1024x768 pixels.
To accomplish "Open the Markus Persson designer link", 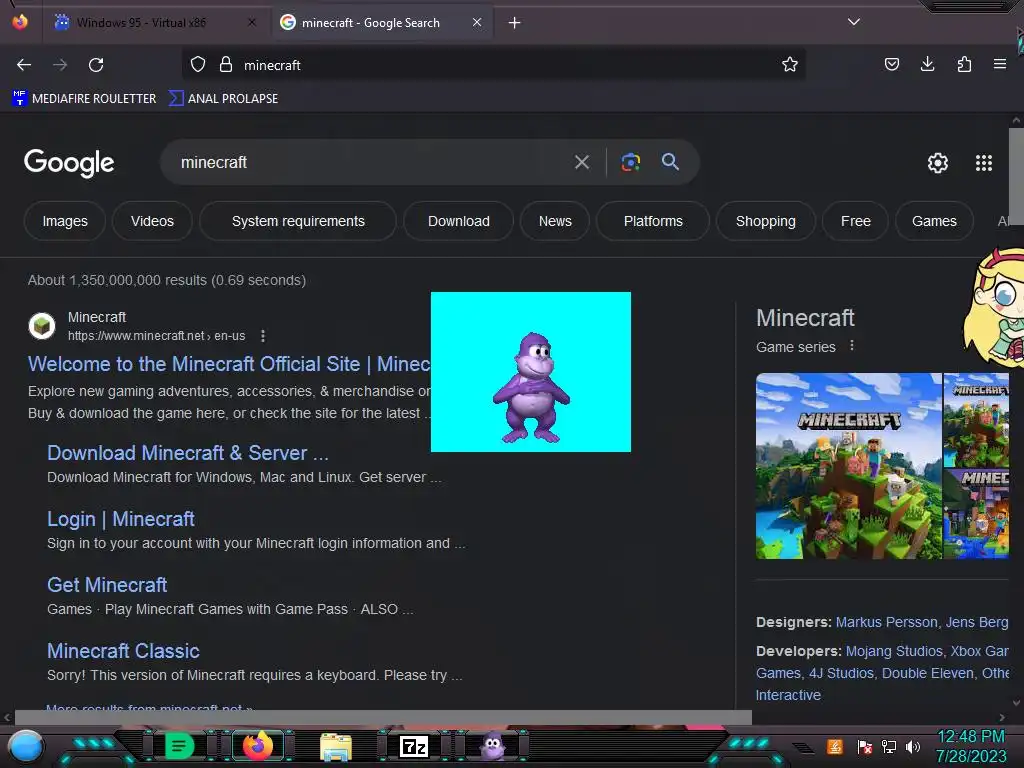I will (886, 622).
